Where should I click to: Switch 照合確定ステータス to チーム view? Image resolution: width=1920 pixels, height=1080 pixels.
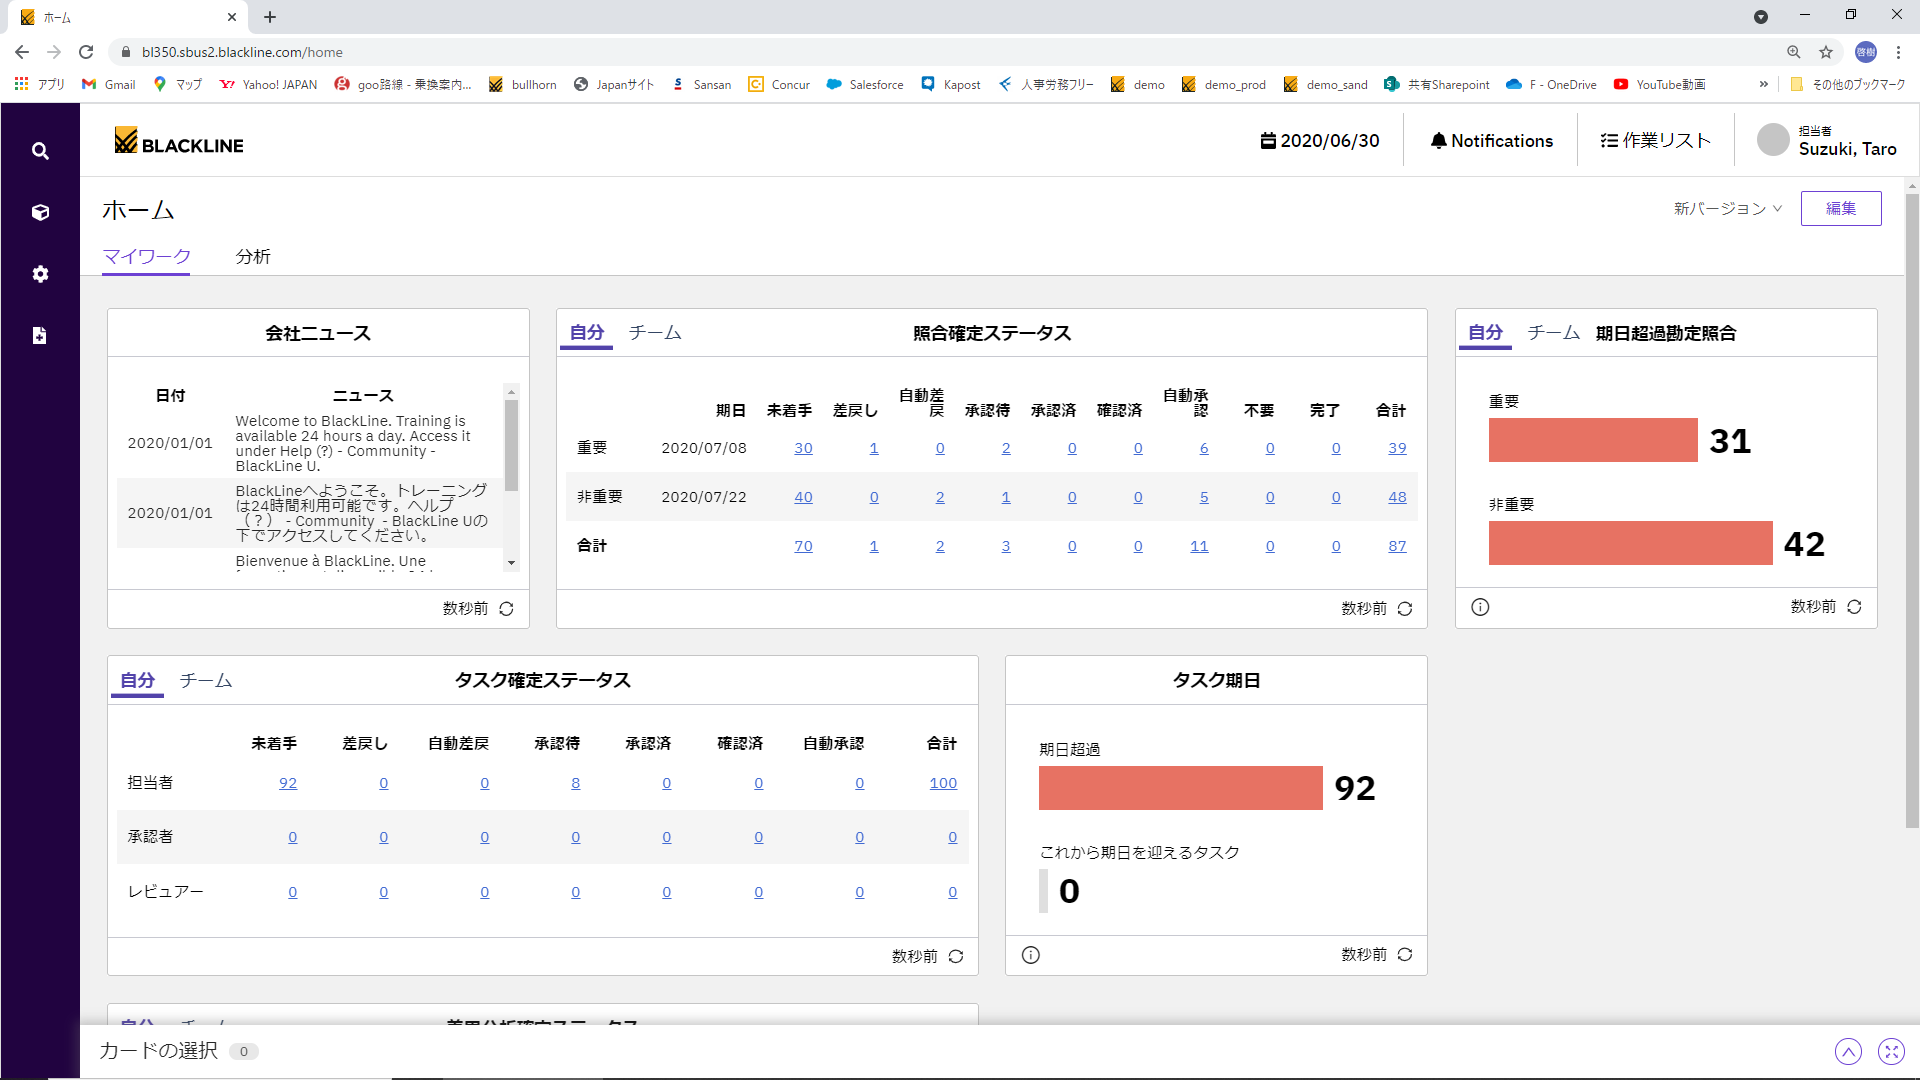coord(655,332)
